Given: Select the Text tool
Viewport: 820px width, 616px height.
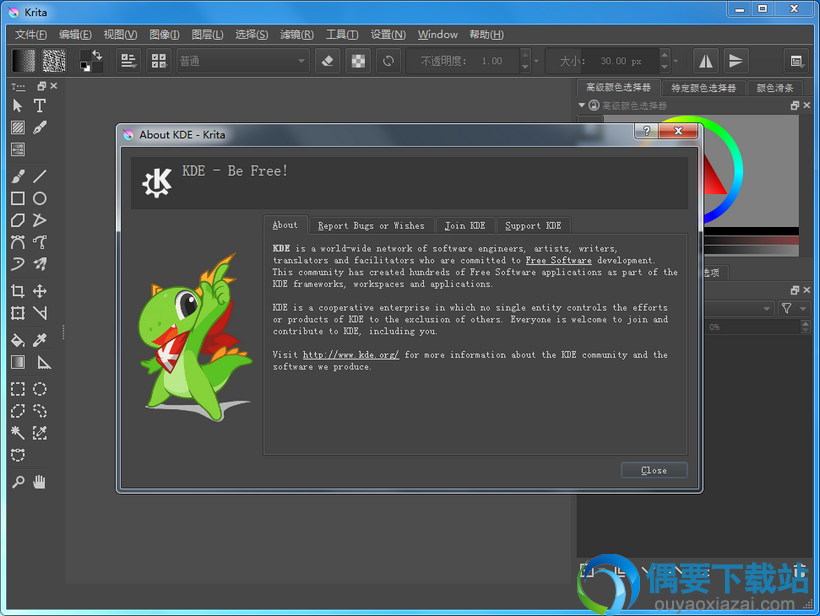Looking at the screenshot, I should click(40, 106).
